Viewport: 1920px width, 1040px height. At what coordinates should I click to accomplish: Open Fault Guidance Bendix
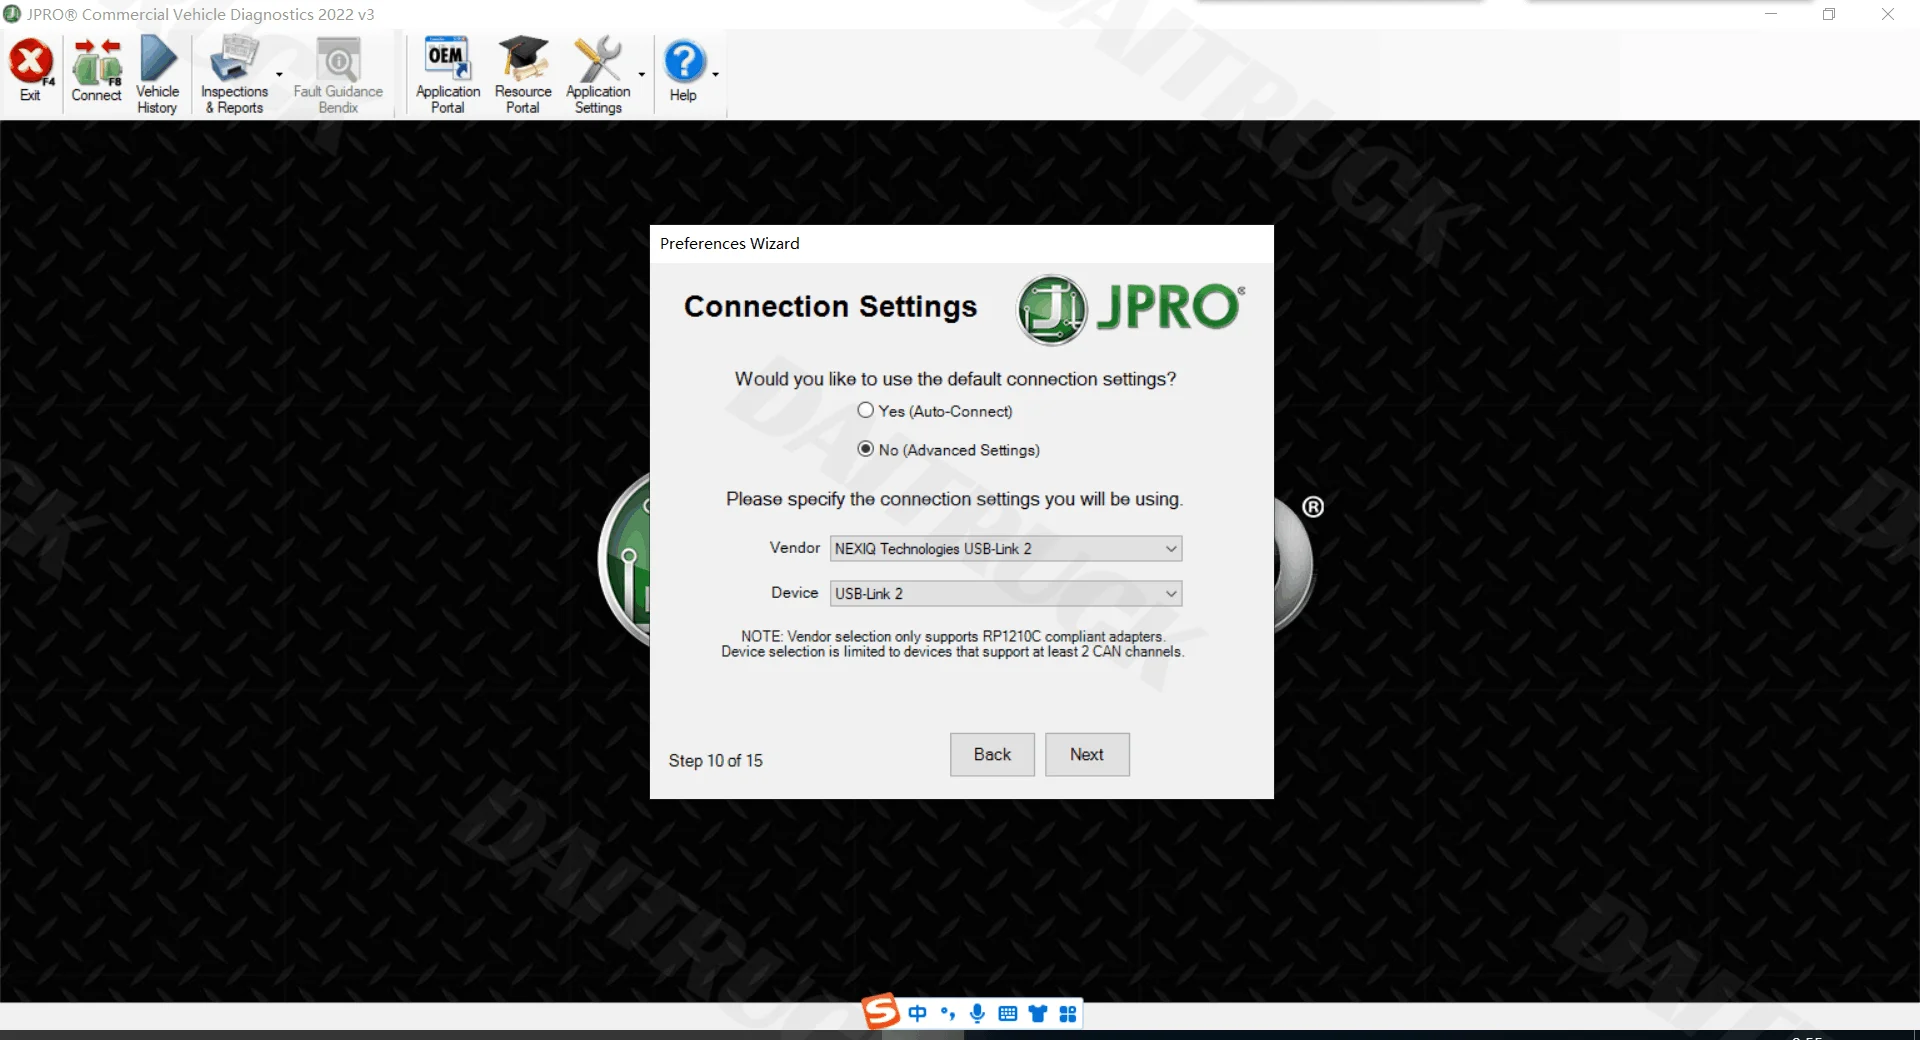coord(338,74)
